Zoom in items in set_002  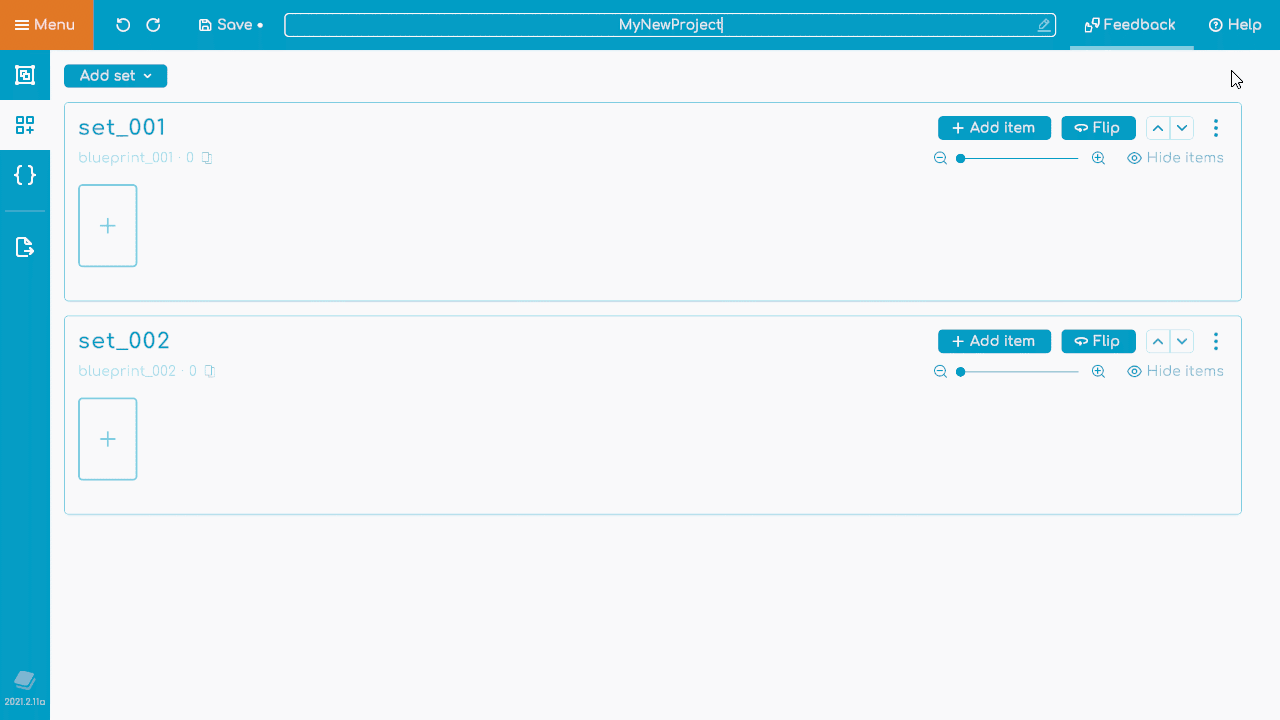pos(1098,371)
